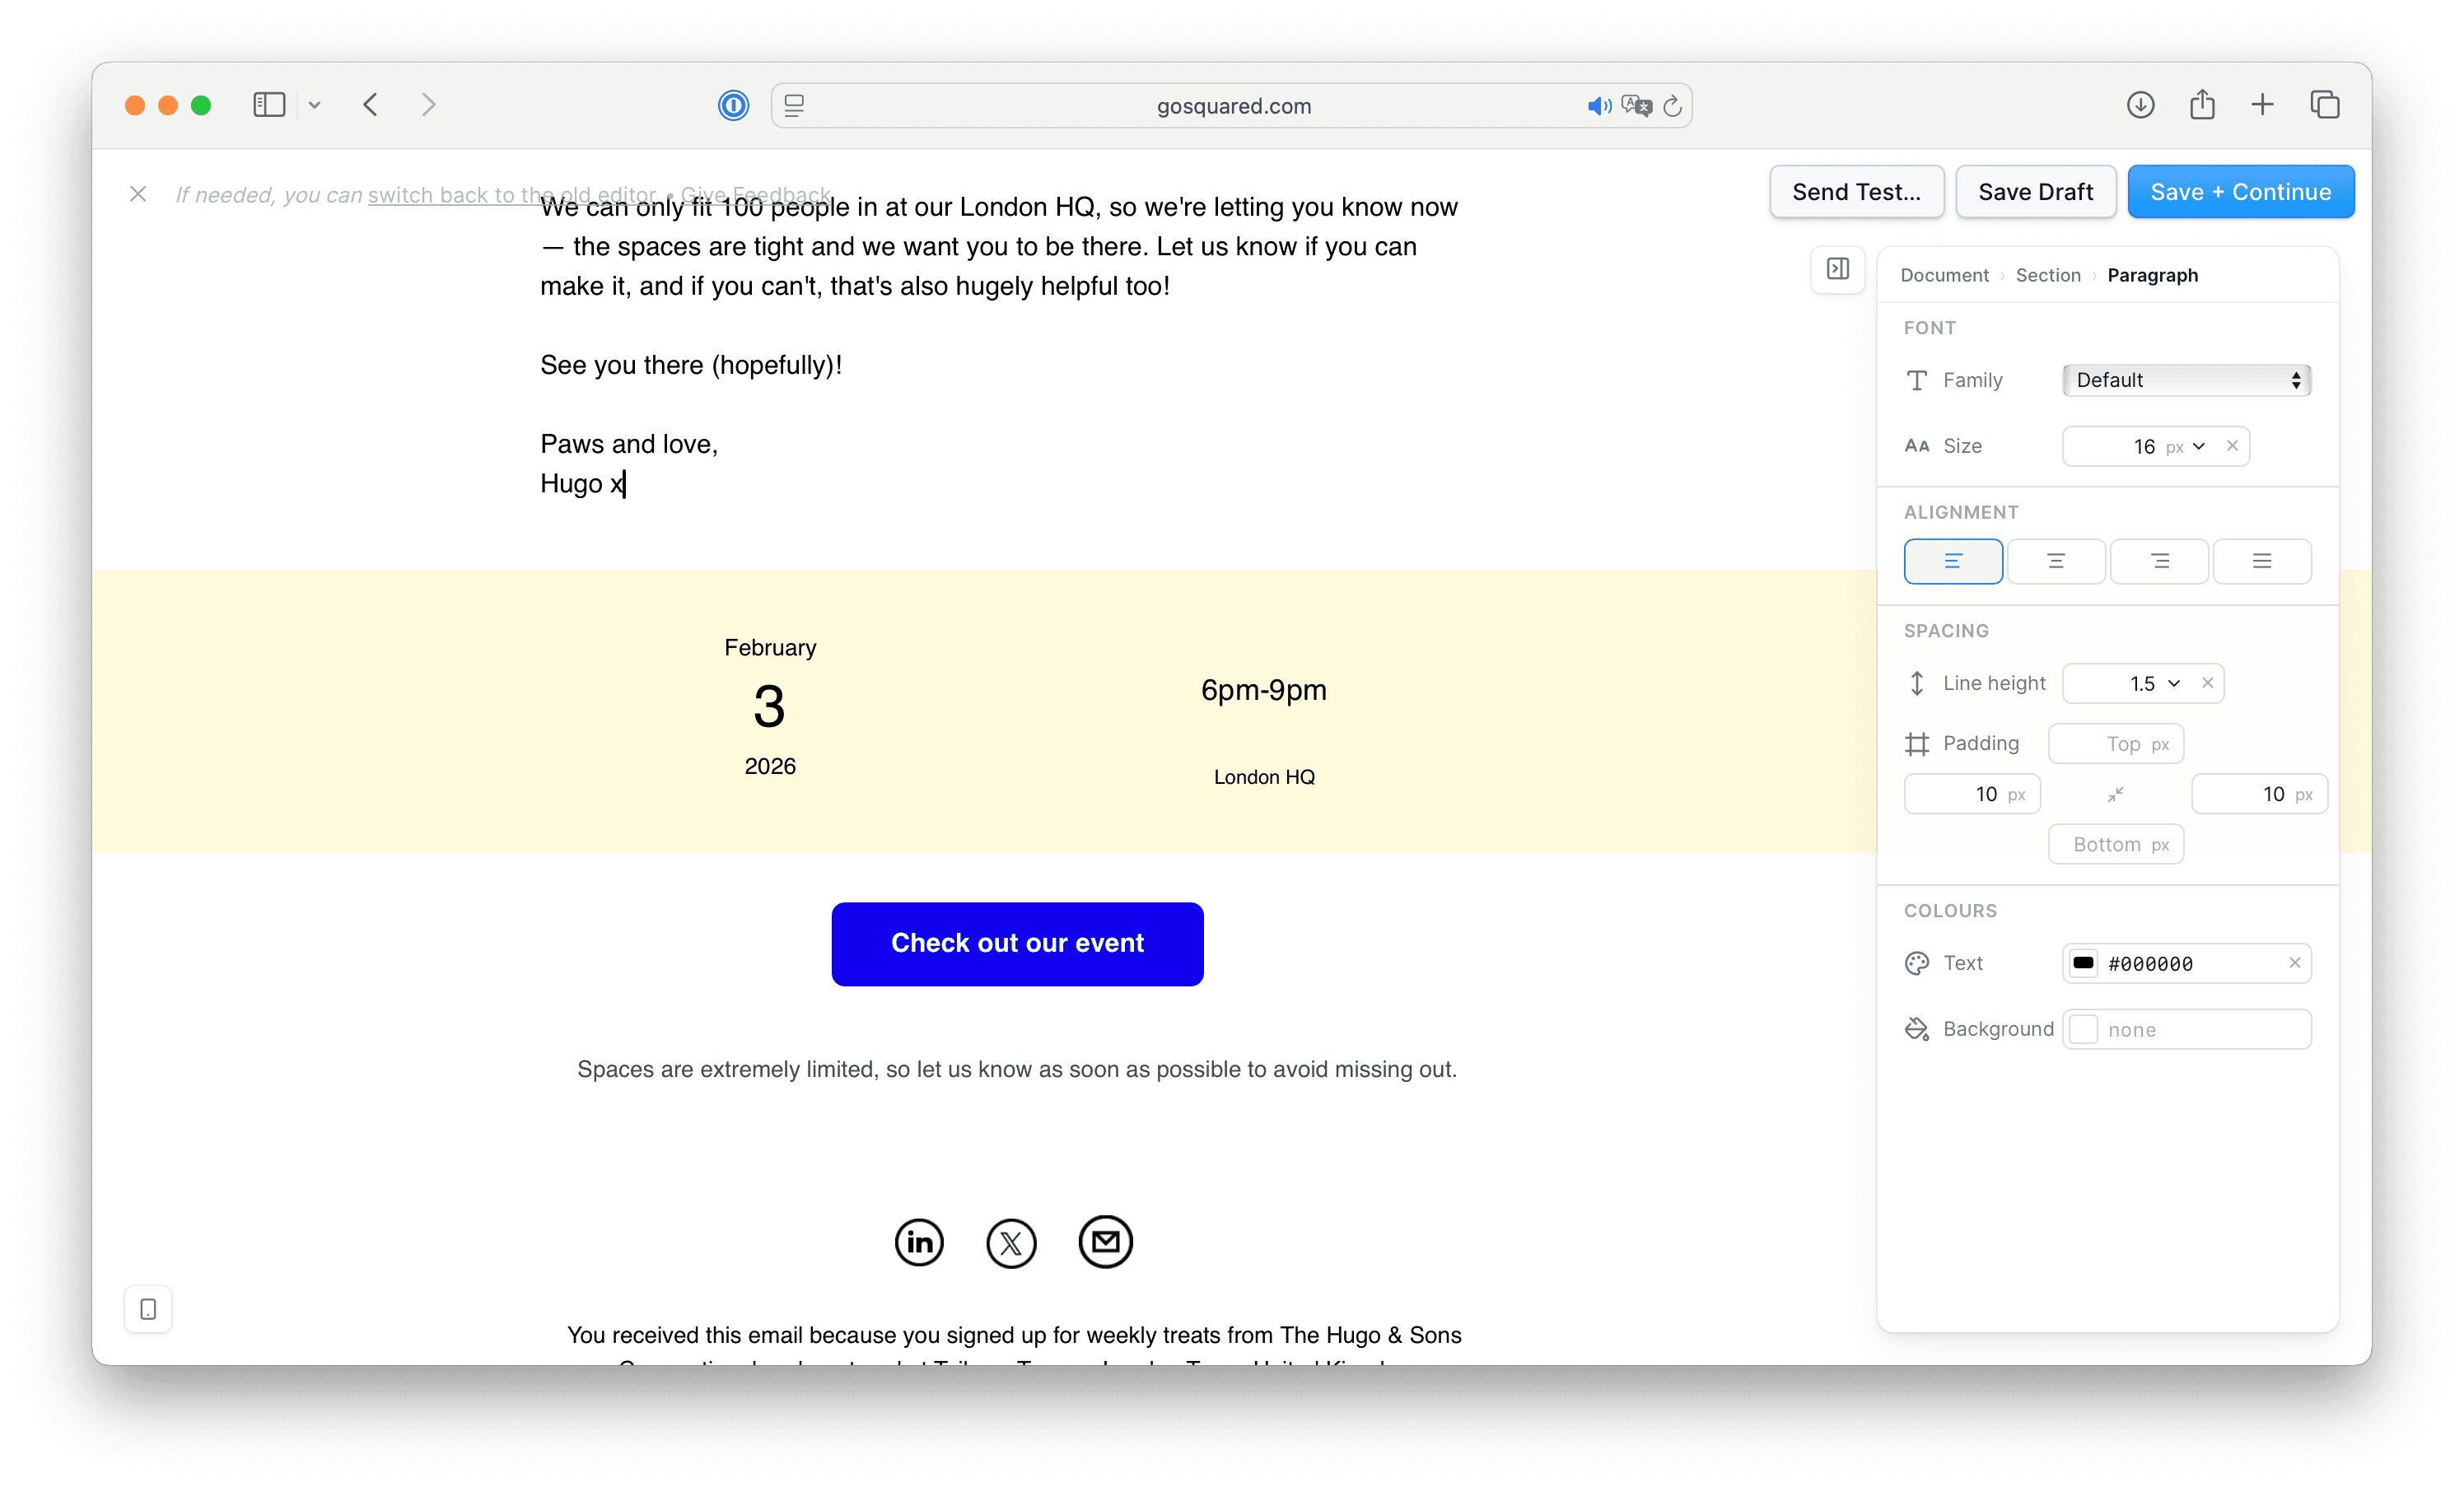Open the translate page icon
Image resolution: width=2464 pixels, height=1487 pixels.
pos(1636,106)
